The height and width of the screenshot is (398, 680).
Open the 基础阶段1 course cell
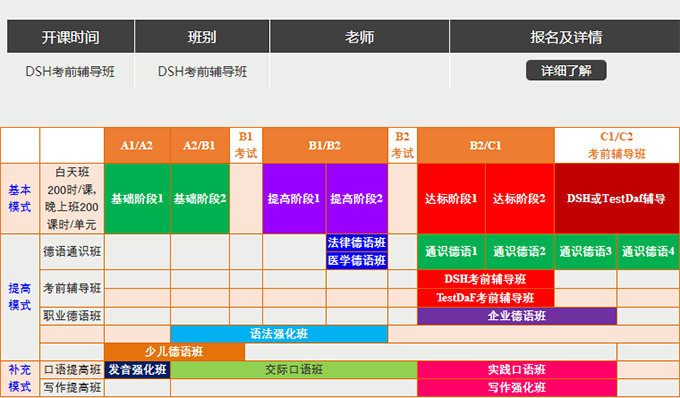click(137, 199)
